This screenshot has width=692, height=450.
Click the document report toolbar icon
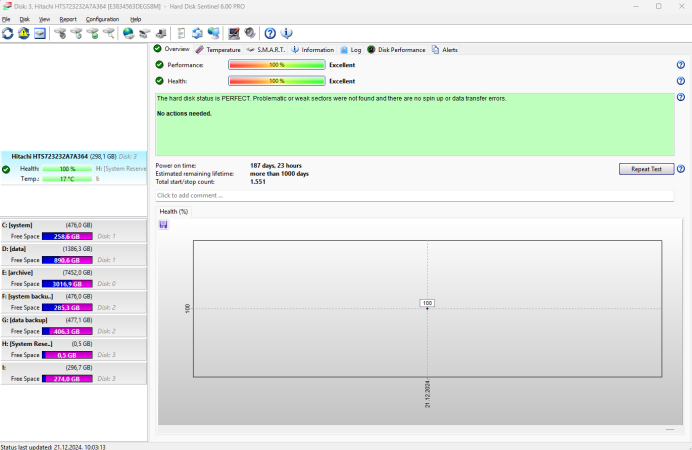tap(181, 33)
